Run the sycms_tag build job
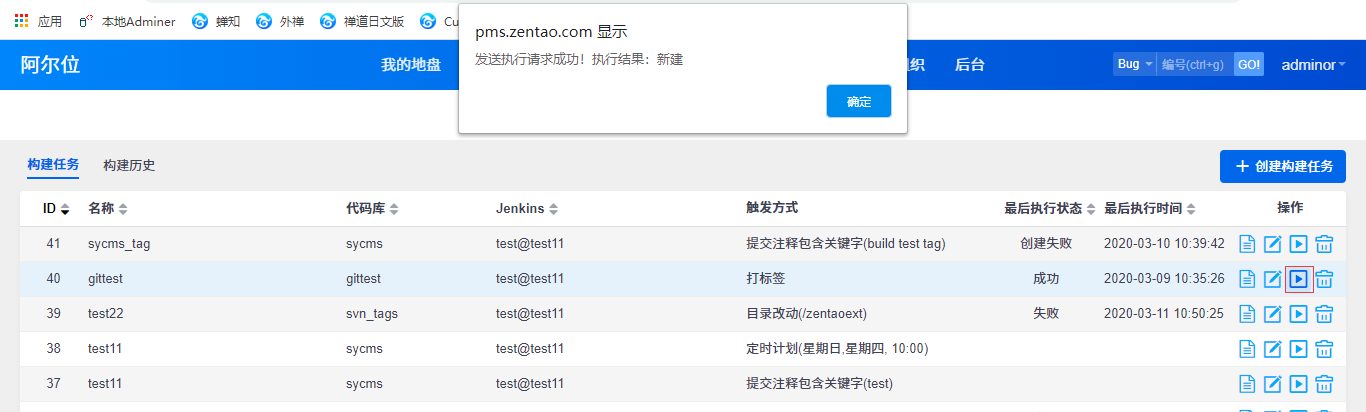 click(x=1298, y=244)
